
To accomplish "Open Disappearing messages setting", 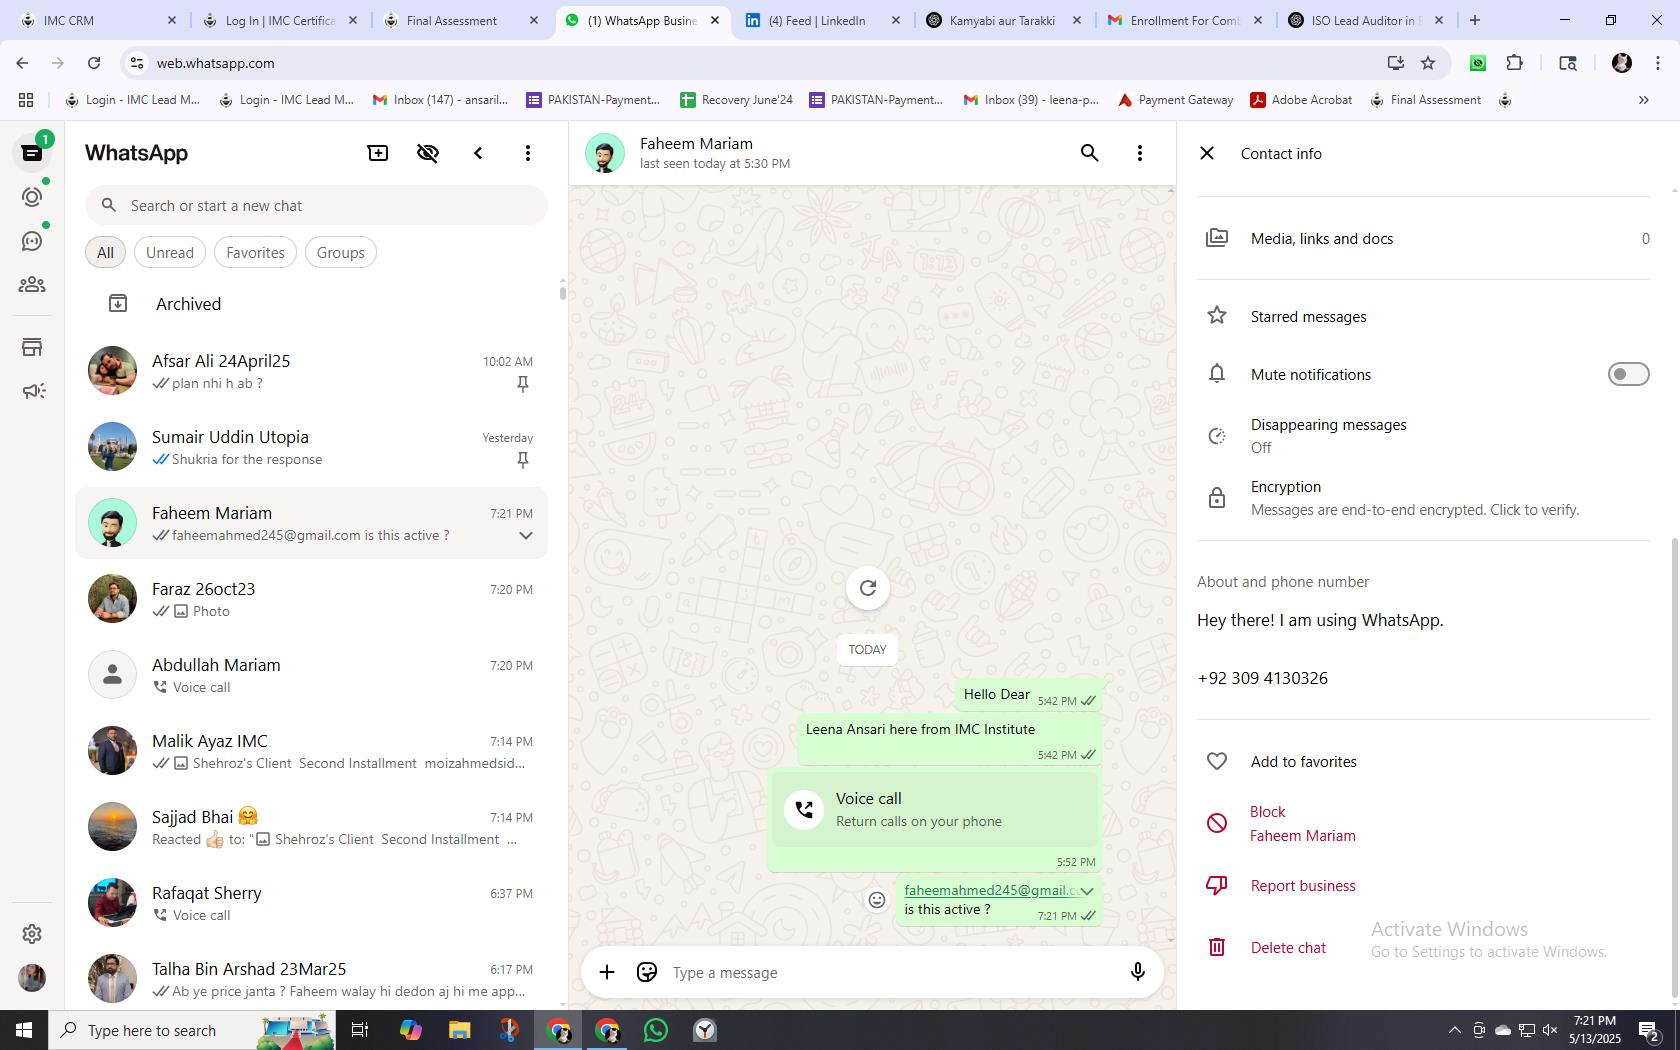I will [x=1423, y=436].
